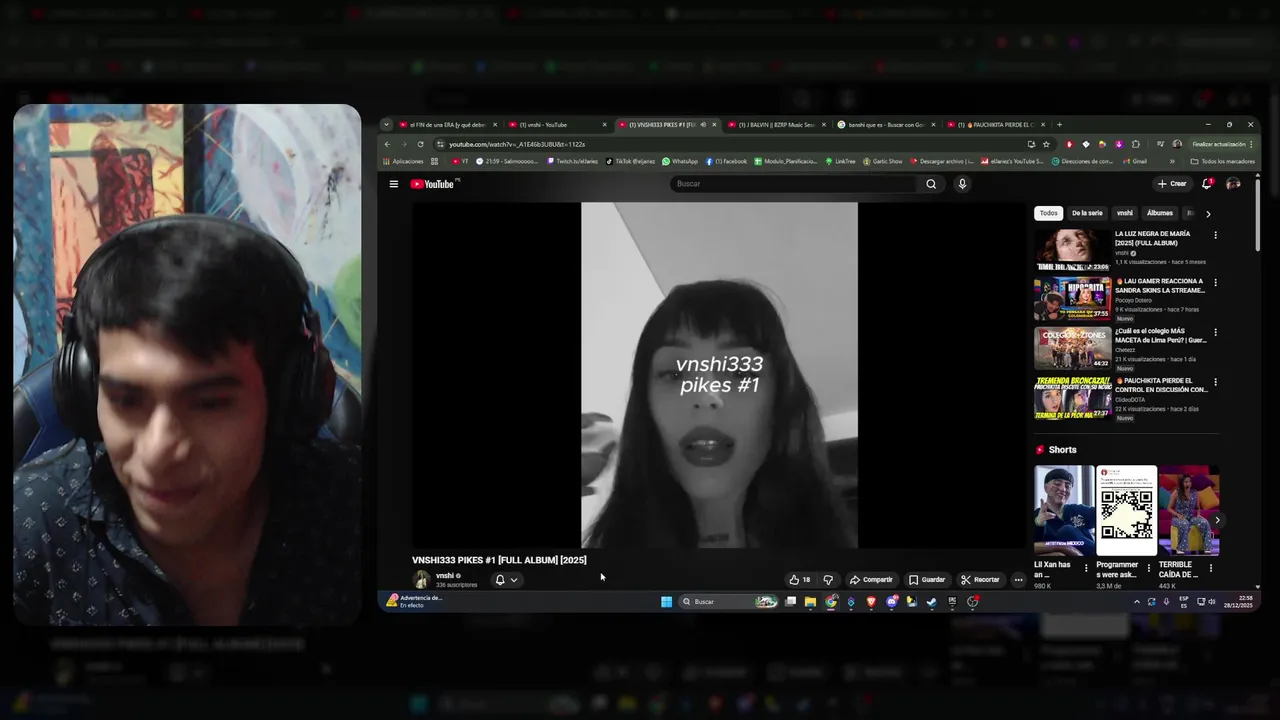
Task: Switch to PAUCHIKITA PIERDE browser tab
Action: click(995, 125)
